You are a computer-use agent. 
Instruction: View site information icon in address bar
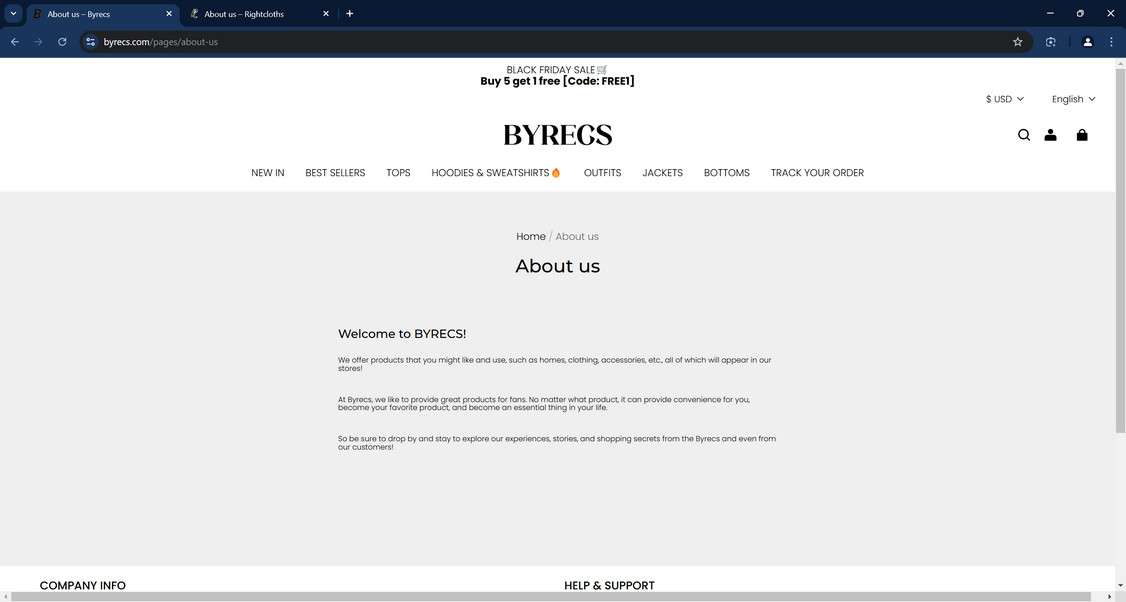pyautogui.click(x=90, y=42)
